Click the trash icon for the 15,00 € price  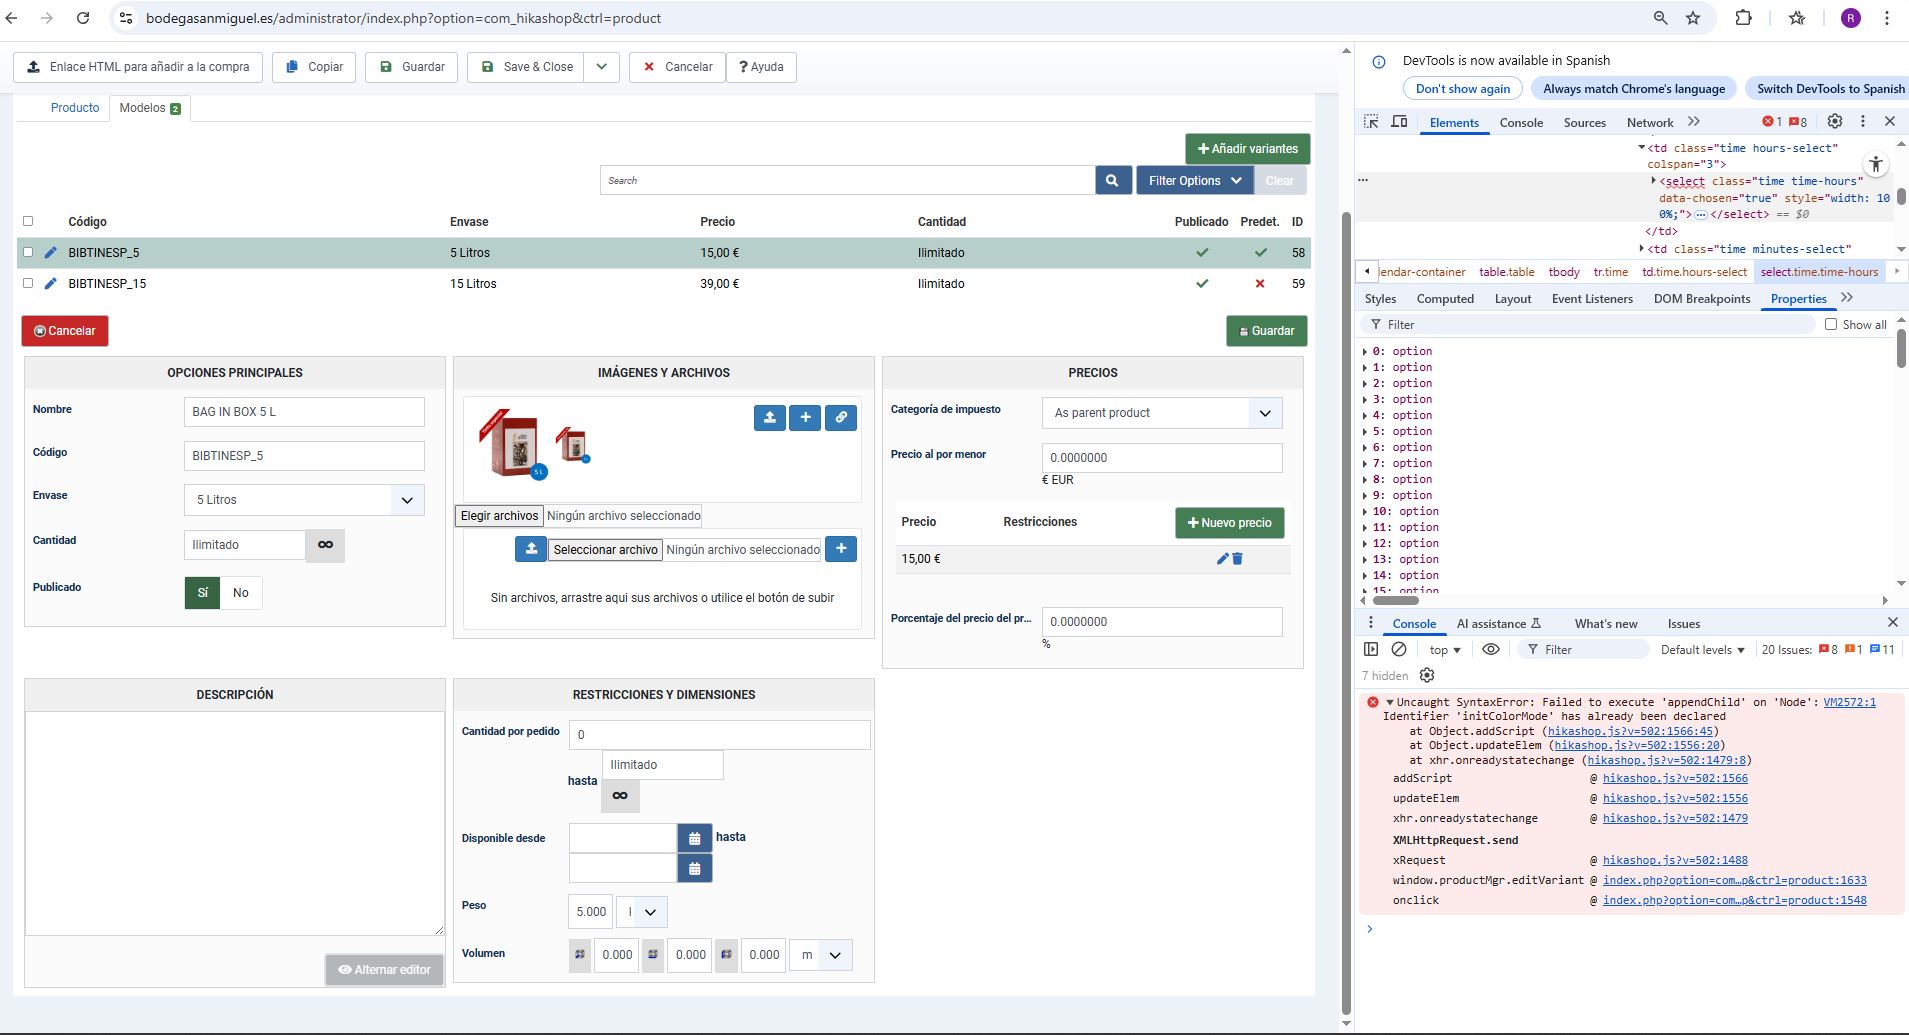pos(1238,559)
